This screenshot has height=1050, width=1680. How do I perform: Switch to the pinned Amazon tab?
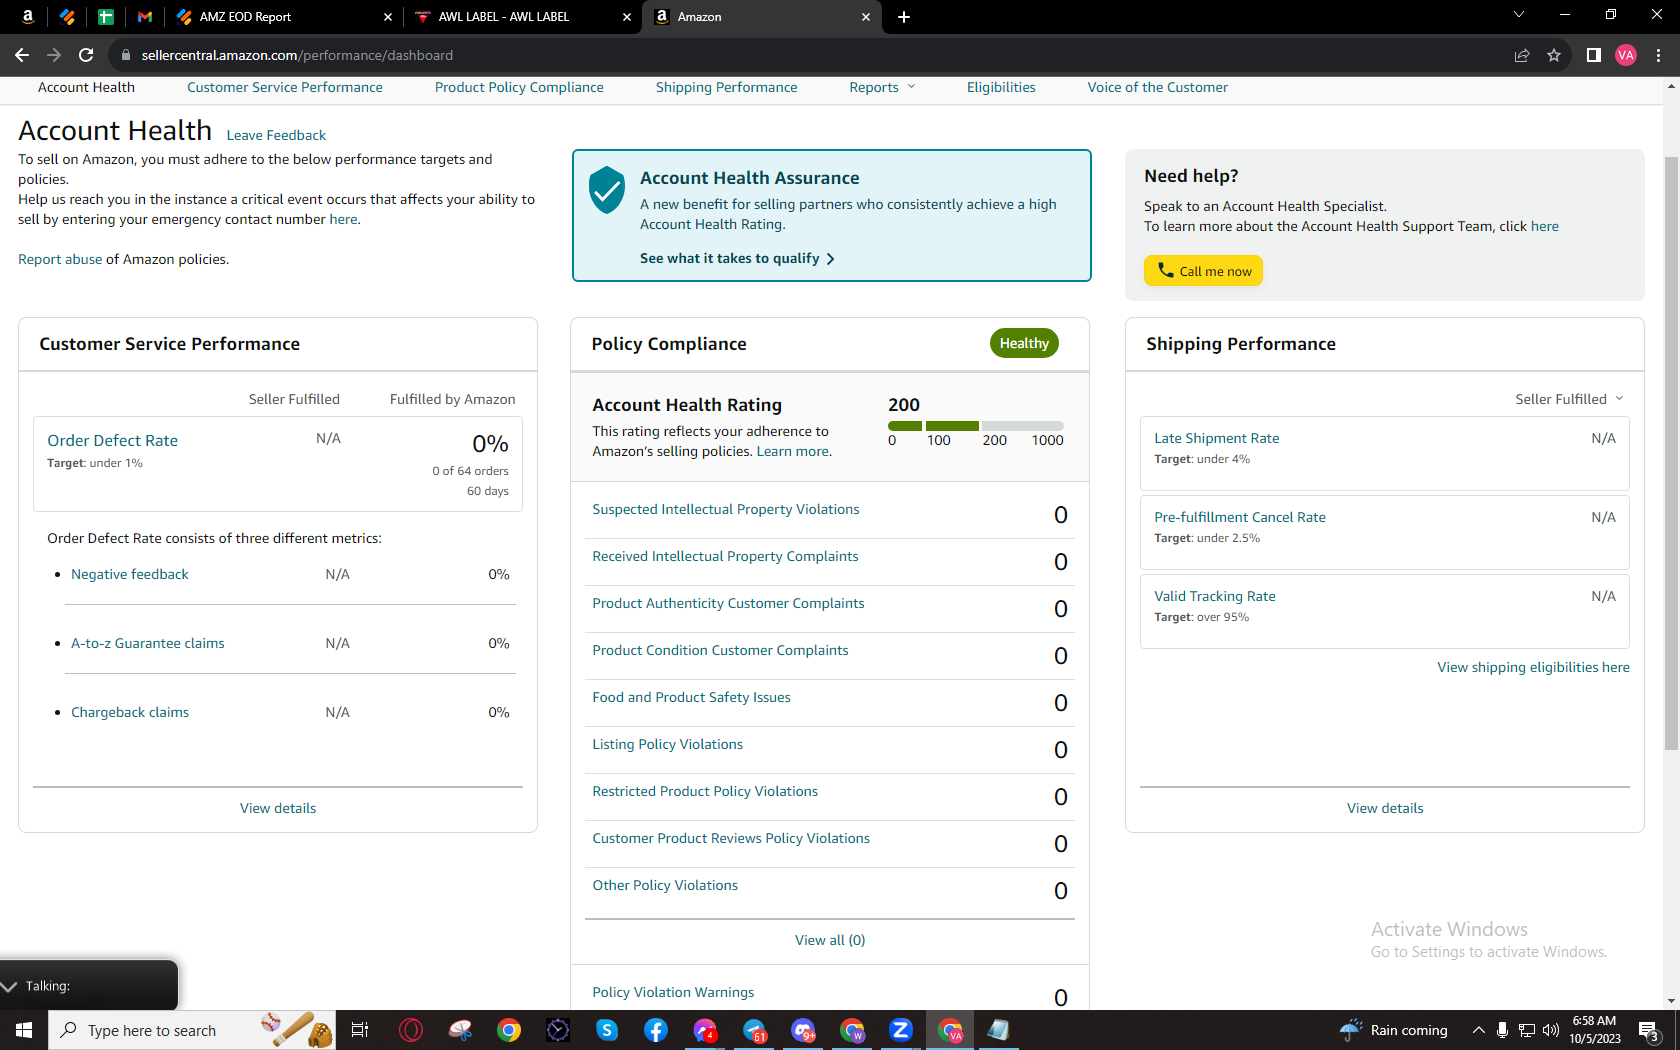coord(28,16)
